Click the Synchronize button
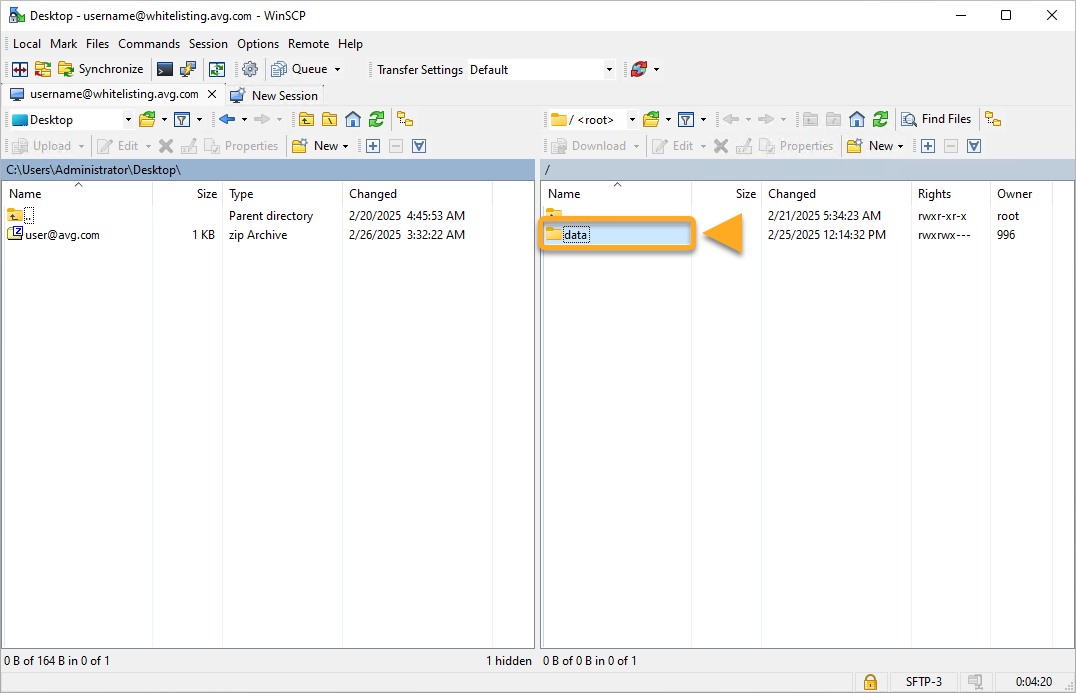This screenshot has height=693, width=1076. pyautogui.click(x=101, y=69)
